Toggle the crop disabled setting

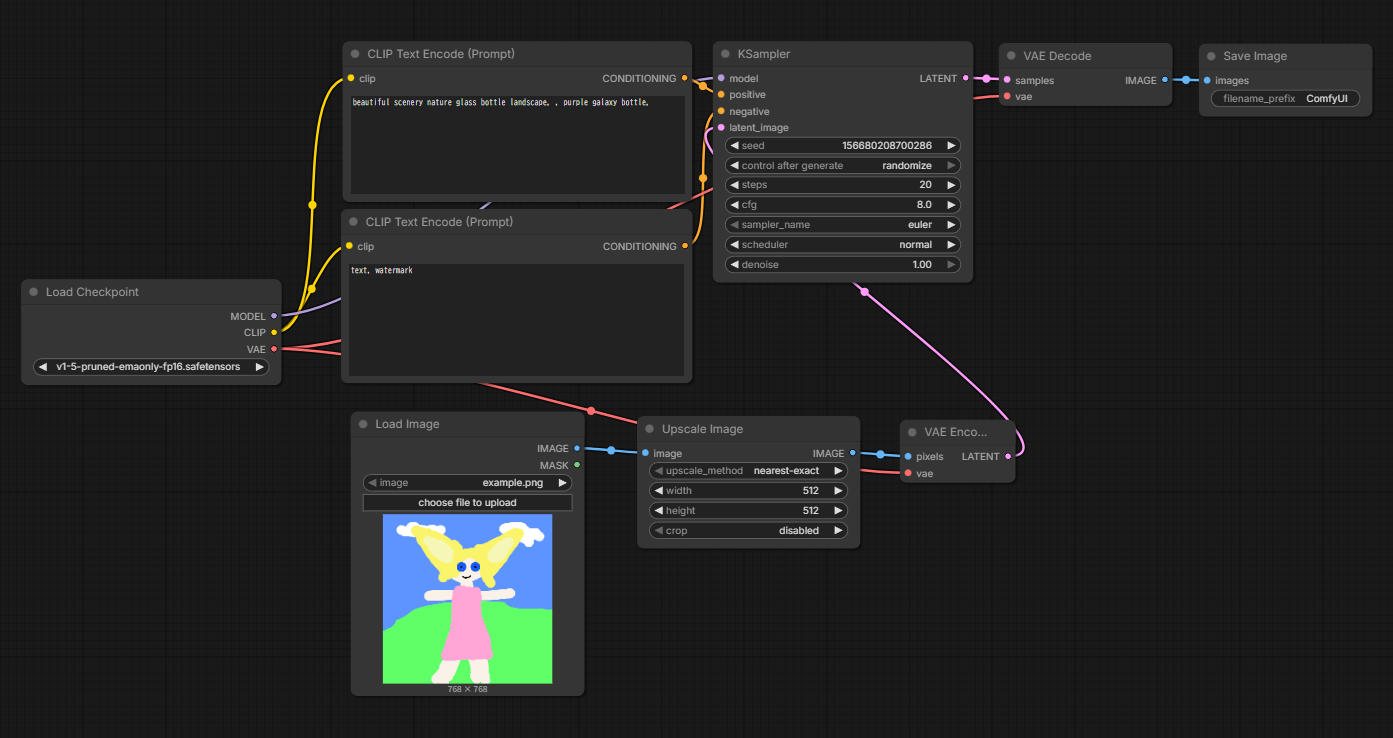click(748, 530)
